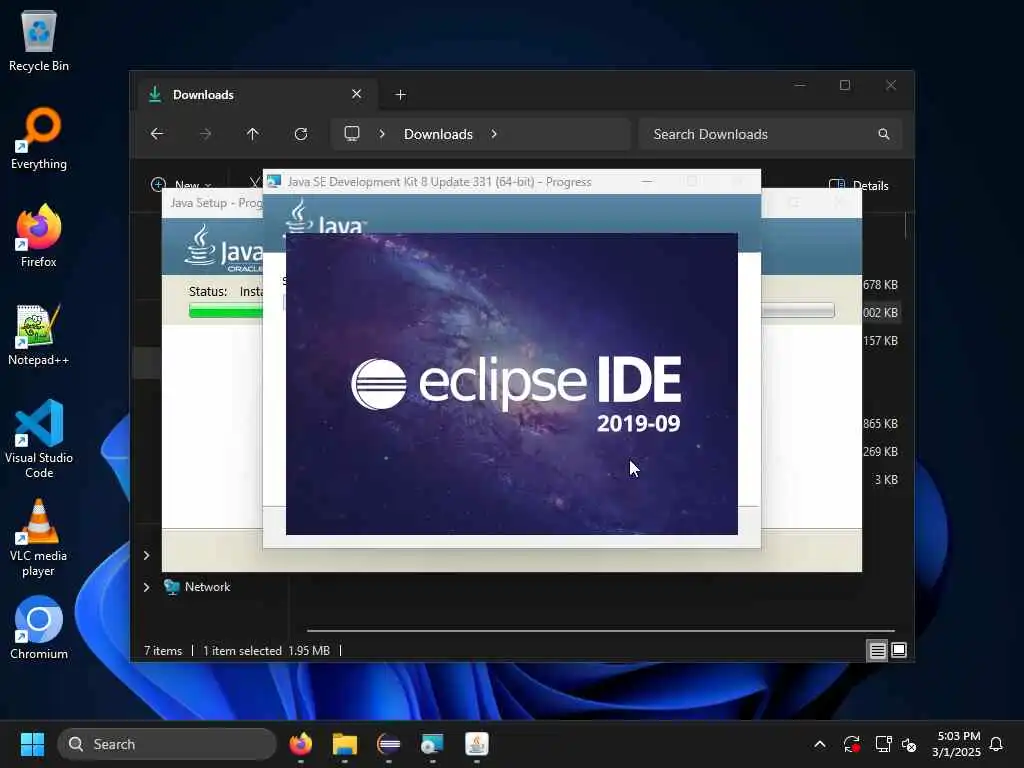
Task: Click the horizontal scrollbar in Explorer
Action: coord(601,631)
